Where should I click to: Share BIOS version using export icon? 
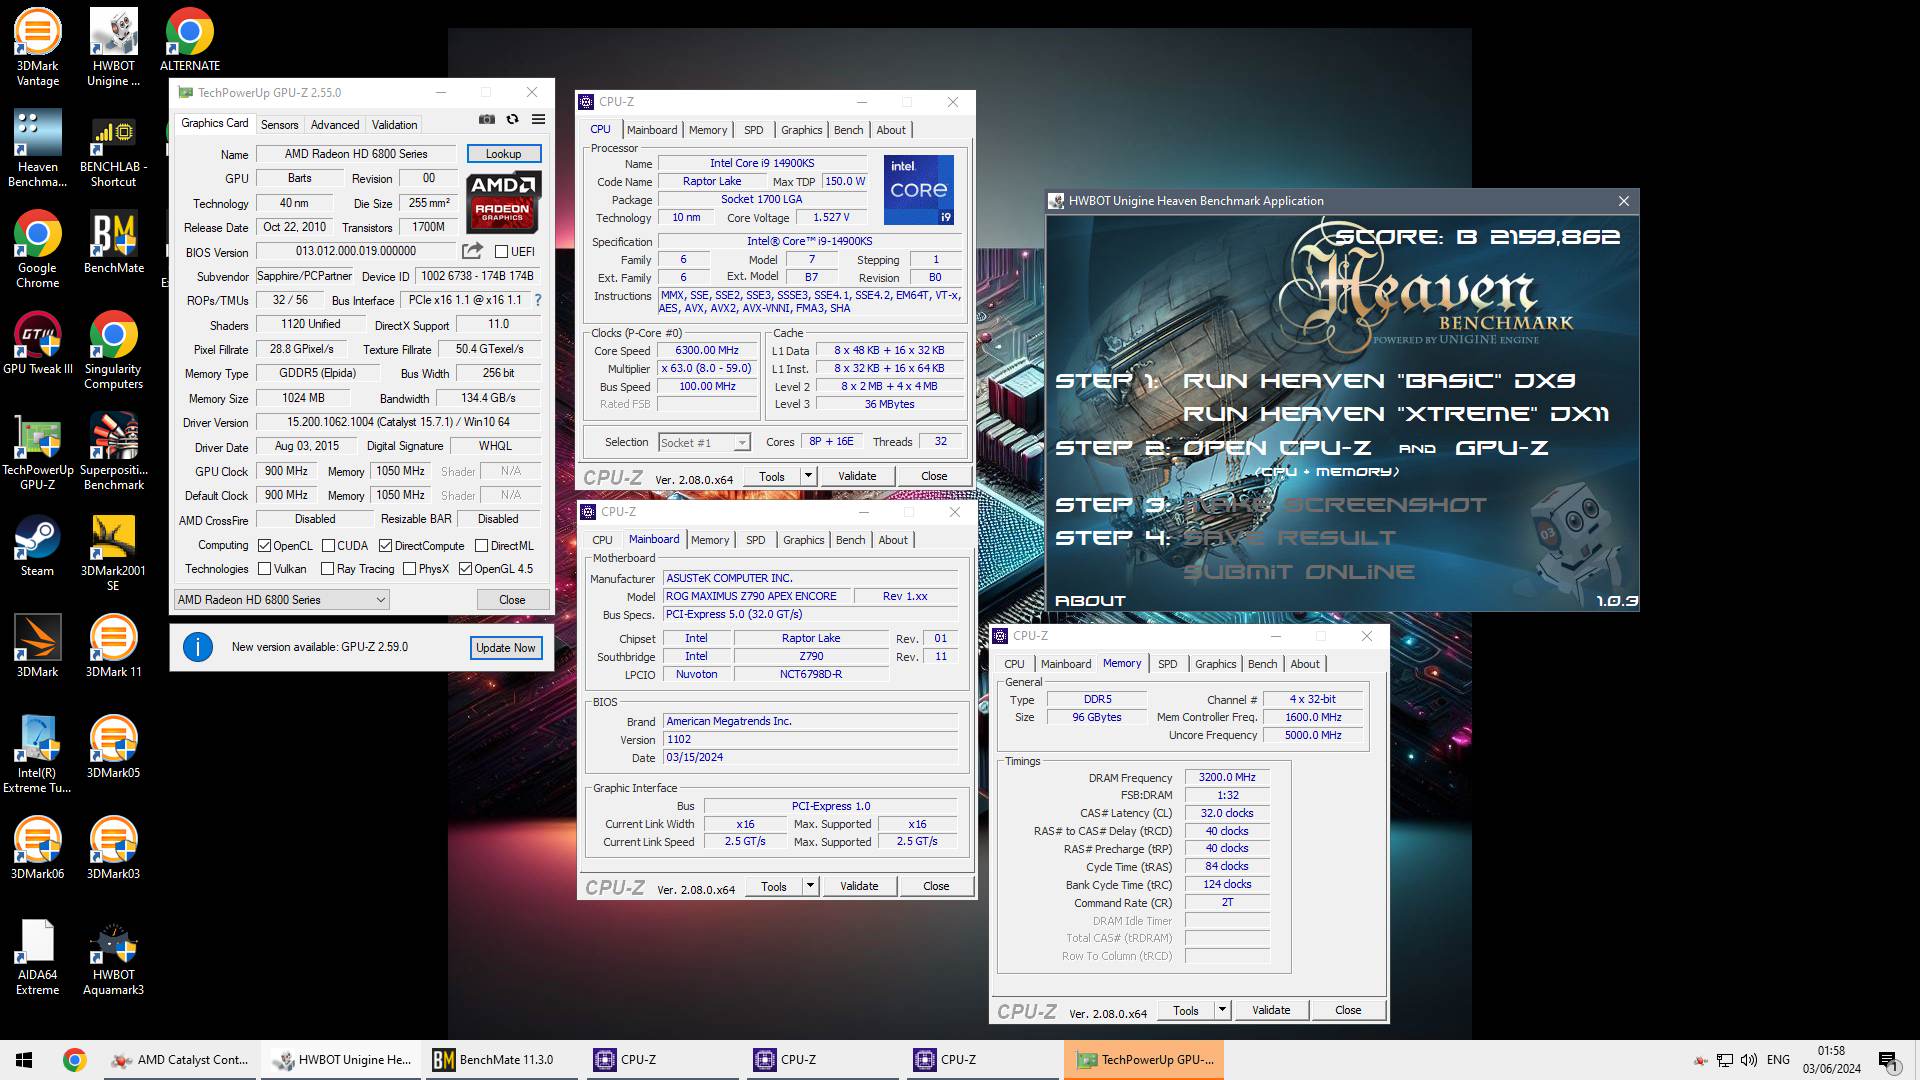(472, 251)
